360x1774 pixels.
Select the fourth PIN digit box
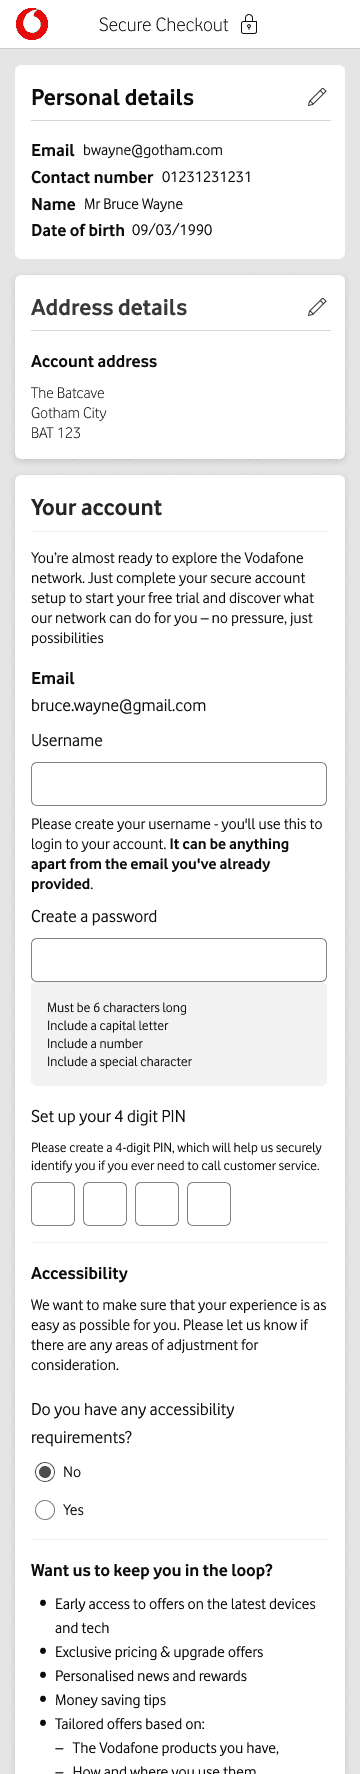pyautogui.click(x=209, y=1204)
